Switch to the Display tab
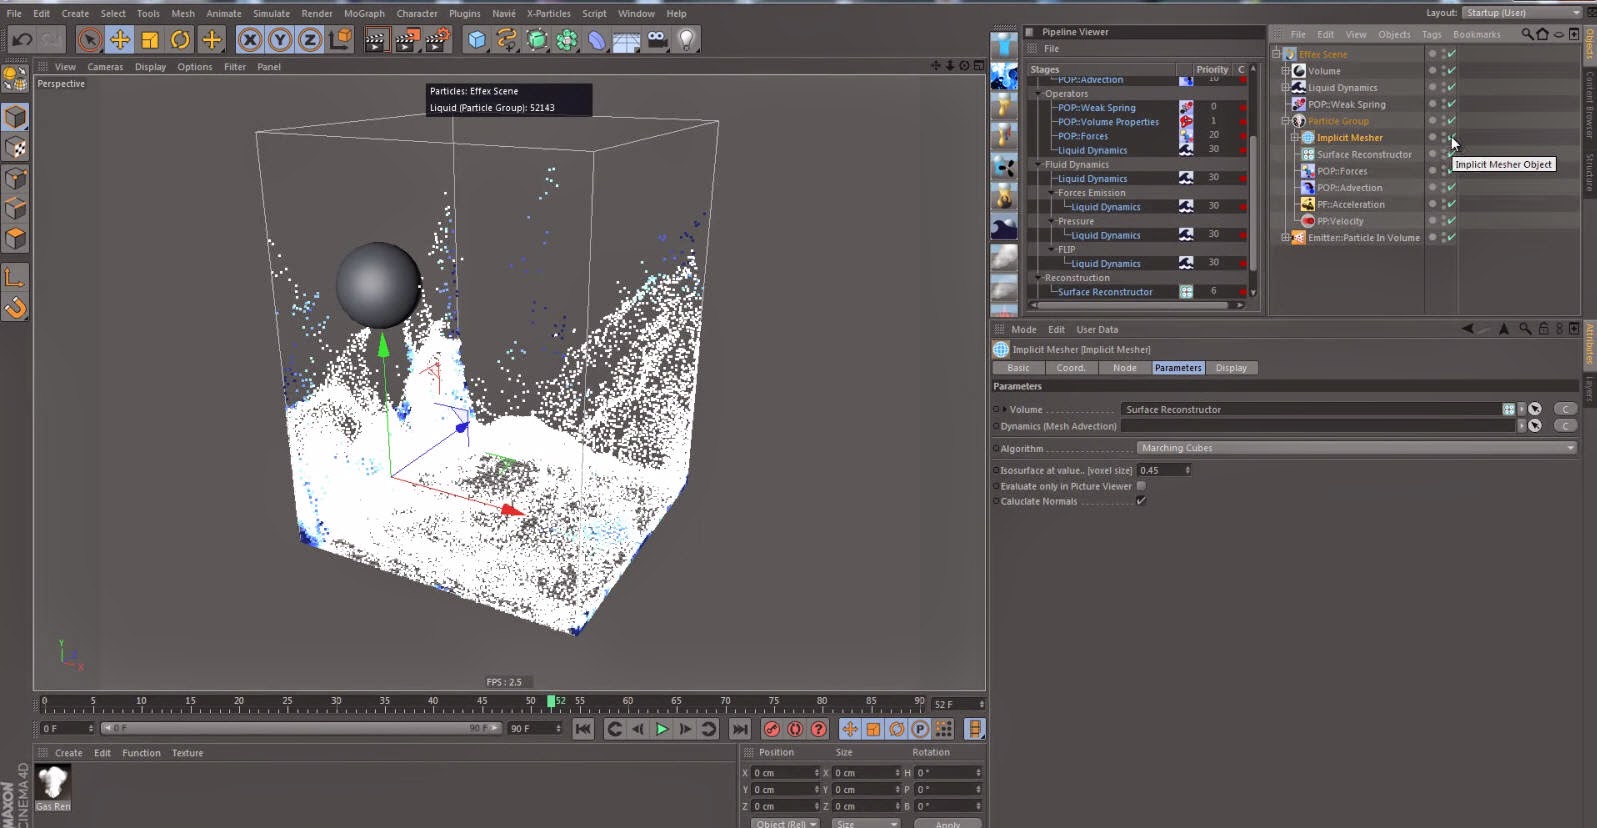The image size is (1597, 828). pyautogui.click(x=1231, y=368)
